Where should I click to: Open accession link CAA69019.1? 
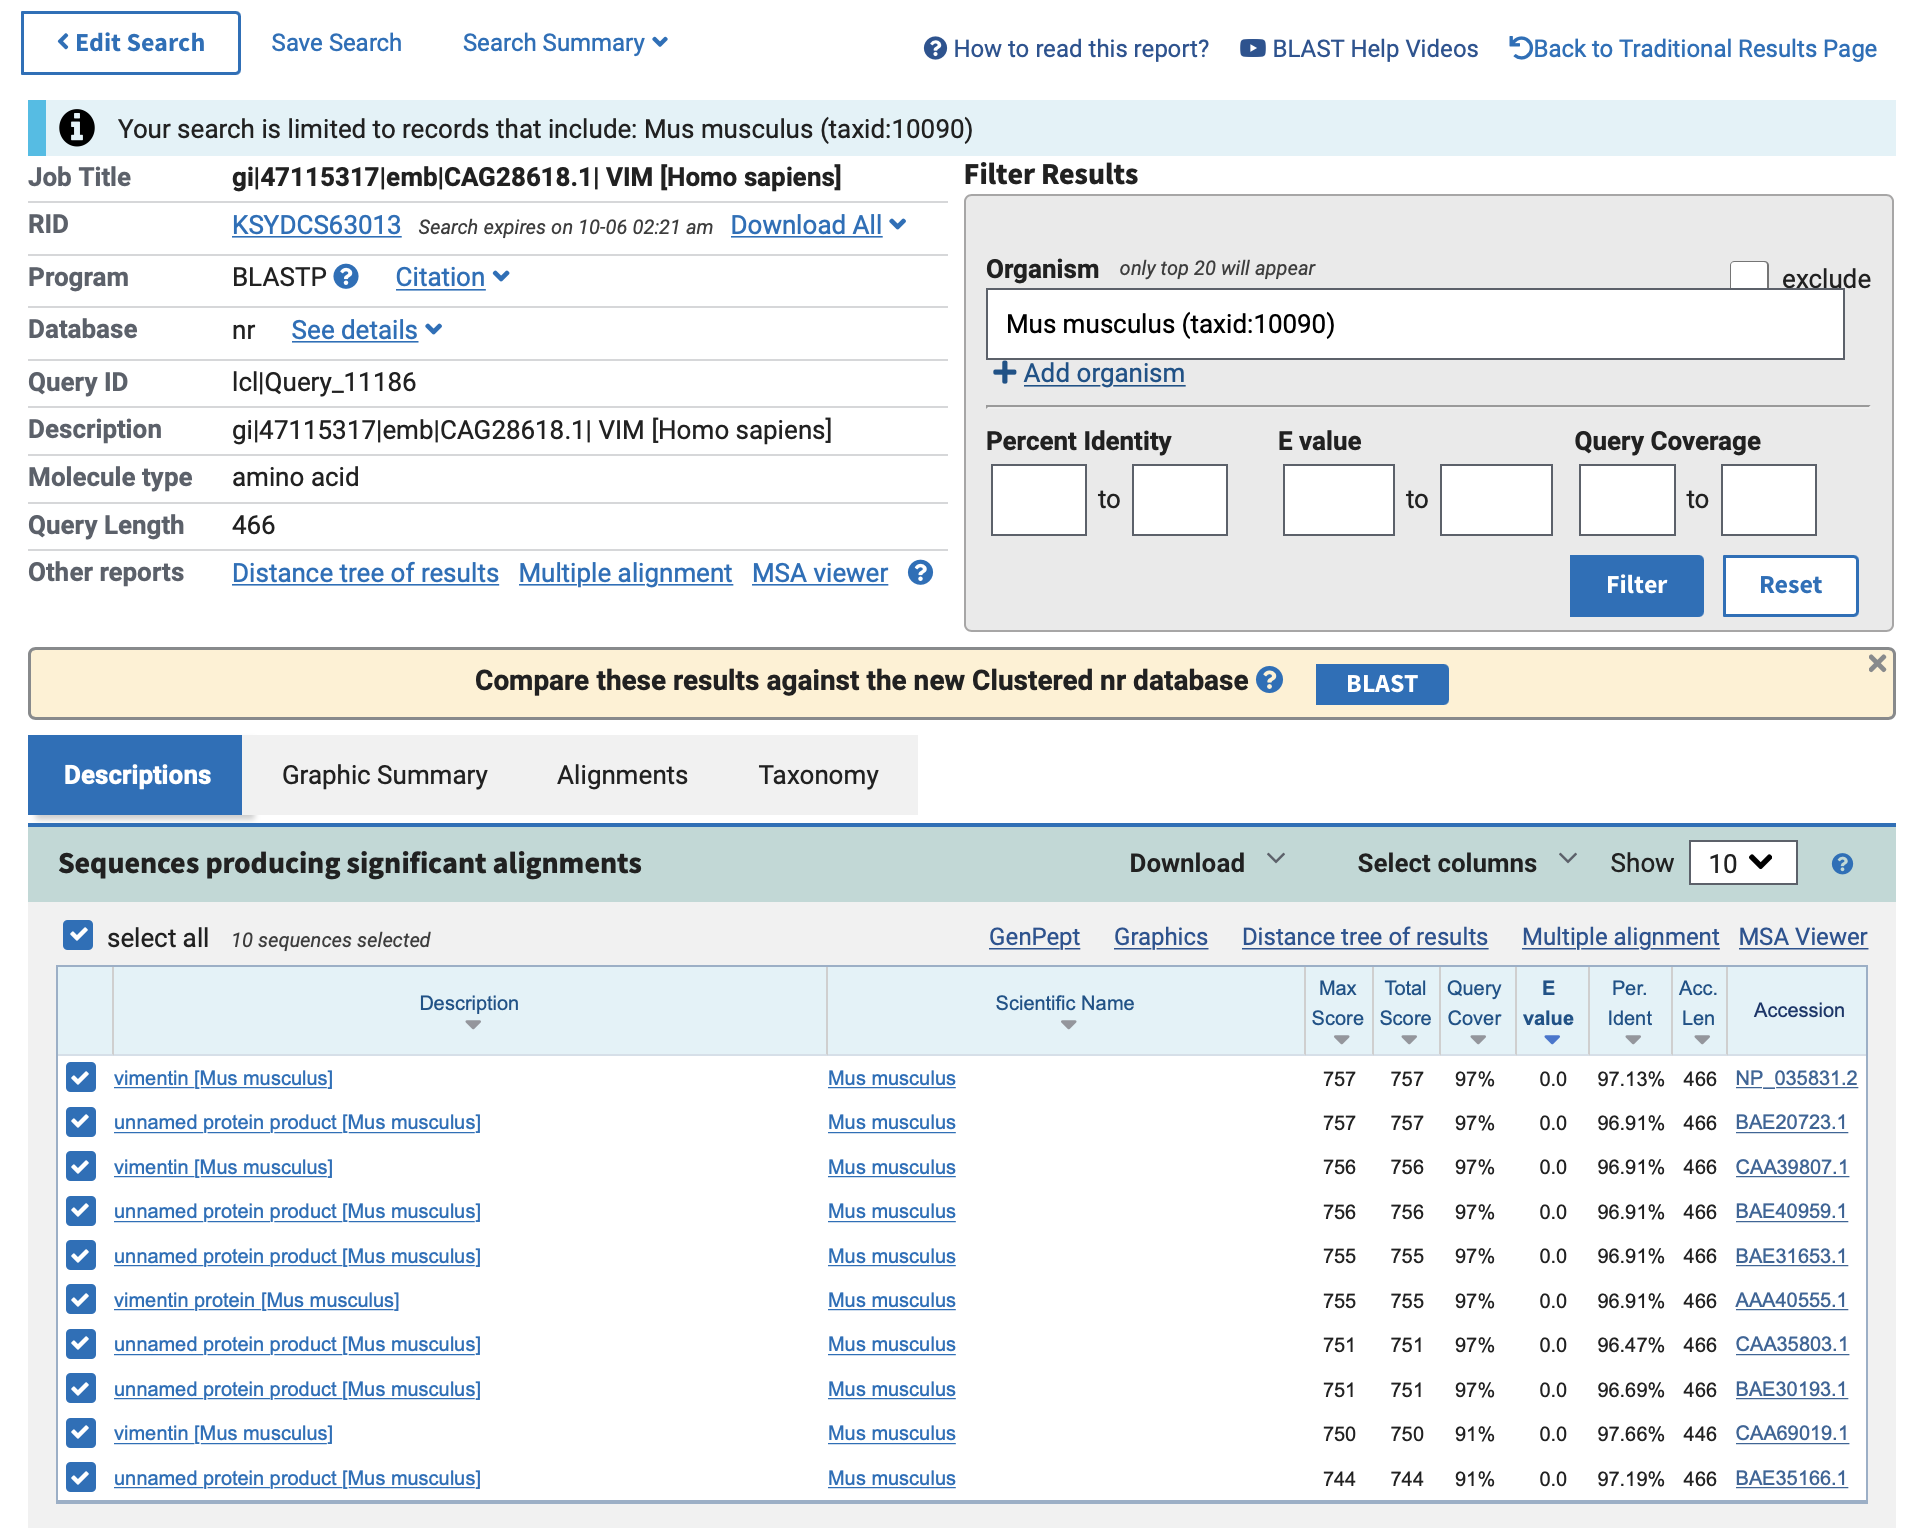click(1790, 1433)
